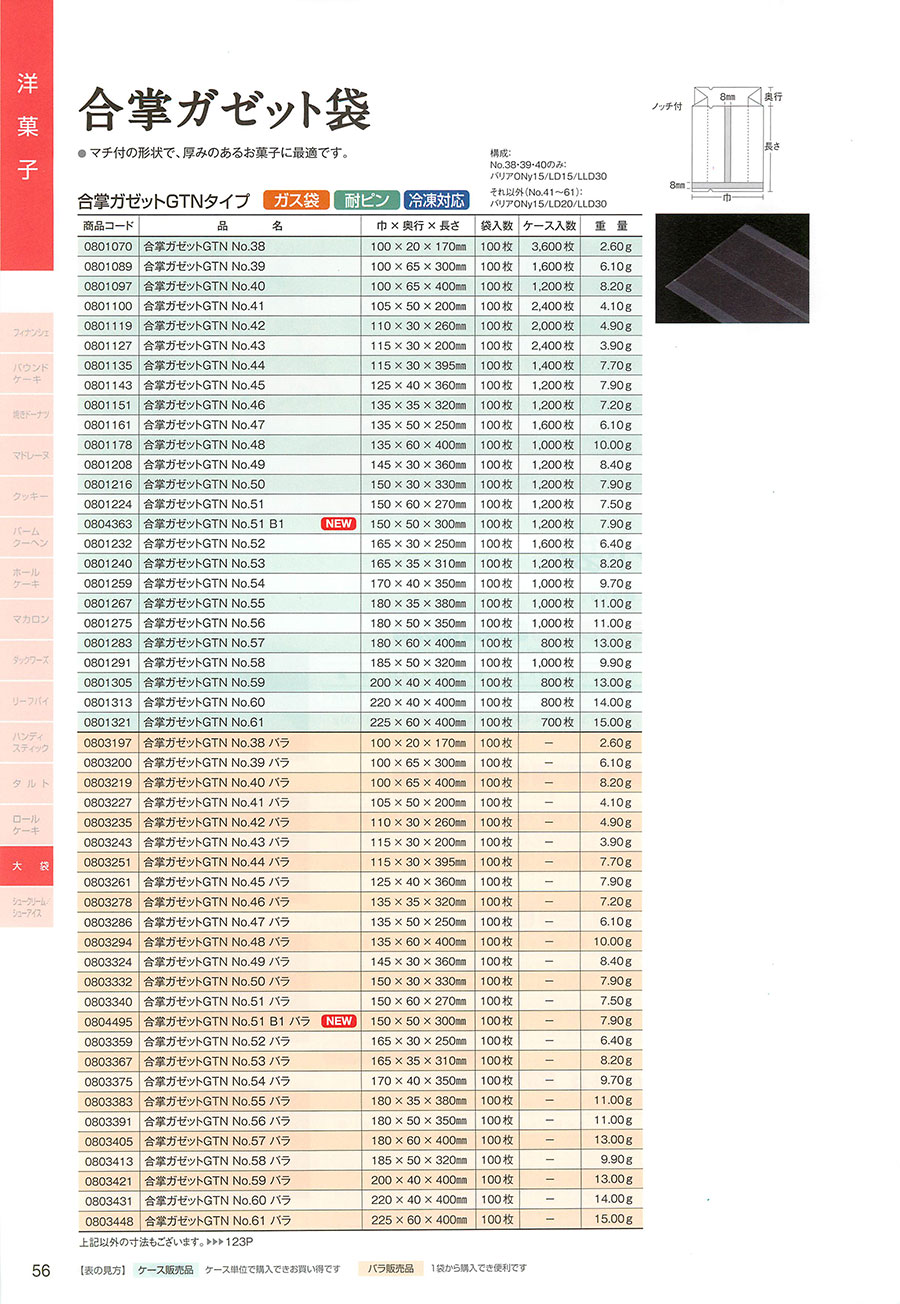Open the マカロン side tab
The height and width of the screenshot is (1304, 900).
coord(26,619)
